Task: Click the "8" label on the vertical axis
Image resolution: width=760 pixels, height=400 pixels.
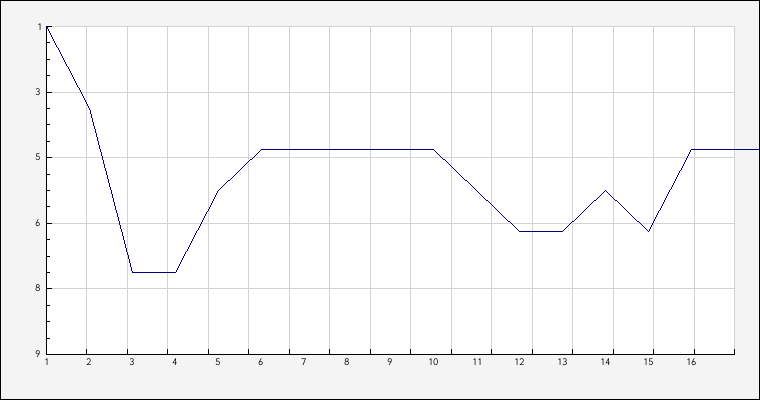Action: [38, 288]
